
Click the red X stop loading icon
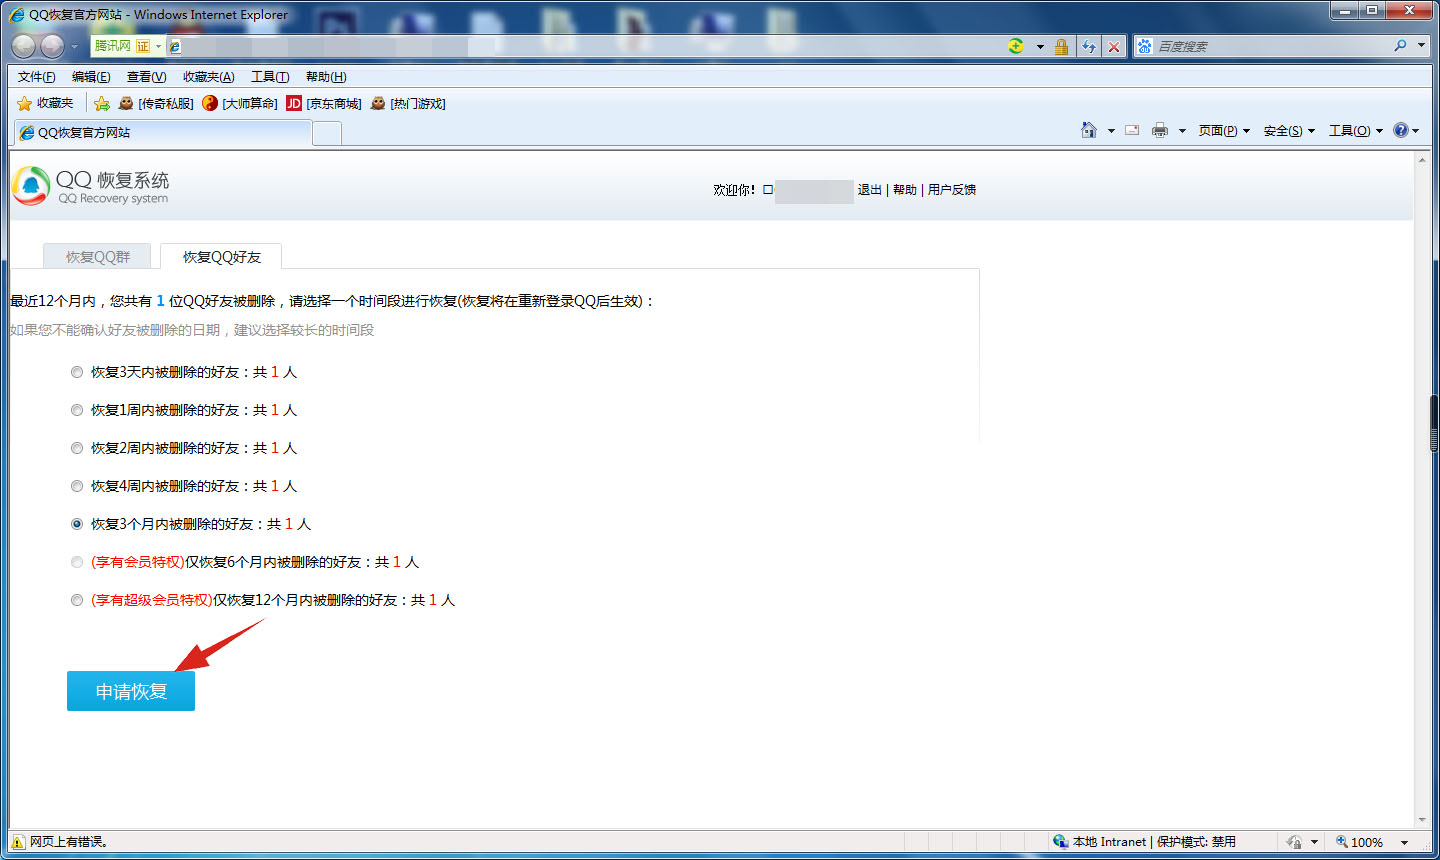coord(1113,46)
